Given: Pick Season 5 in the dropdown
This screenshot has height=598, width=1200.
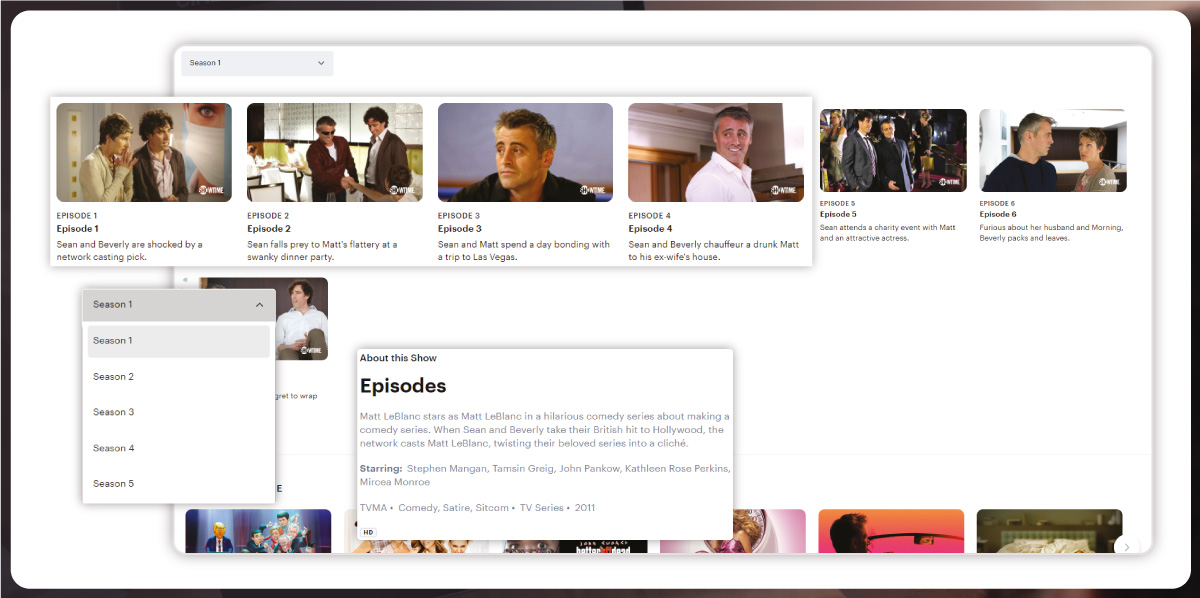Looking at the screenshot, I should coord(178,484).
